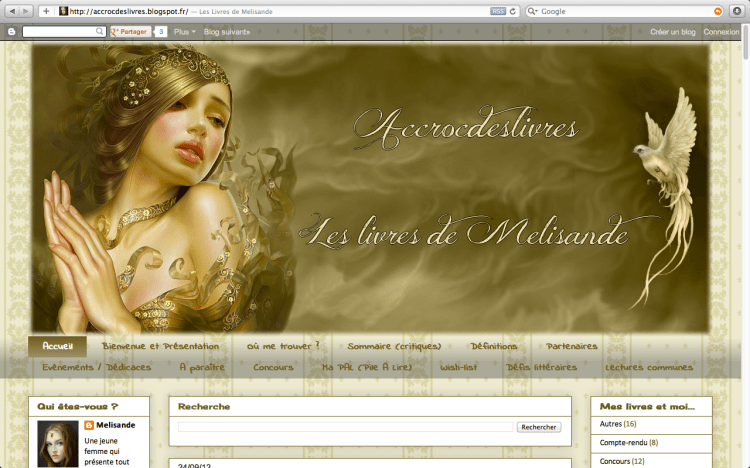Open the Melisande profile link
This screenshot has width=750, height=468.
pyautogui.click(x=116, y=425)
